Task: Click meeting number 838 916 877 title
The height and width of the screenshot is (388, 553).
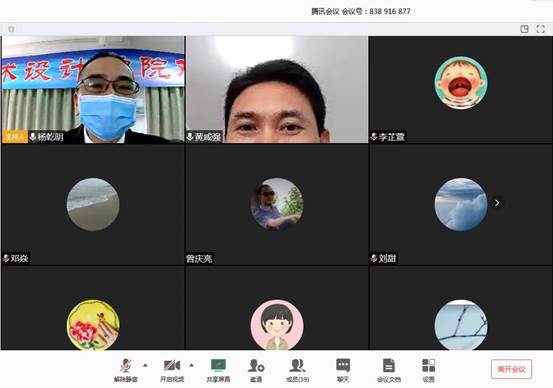Action: coord(360,11)
